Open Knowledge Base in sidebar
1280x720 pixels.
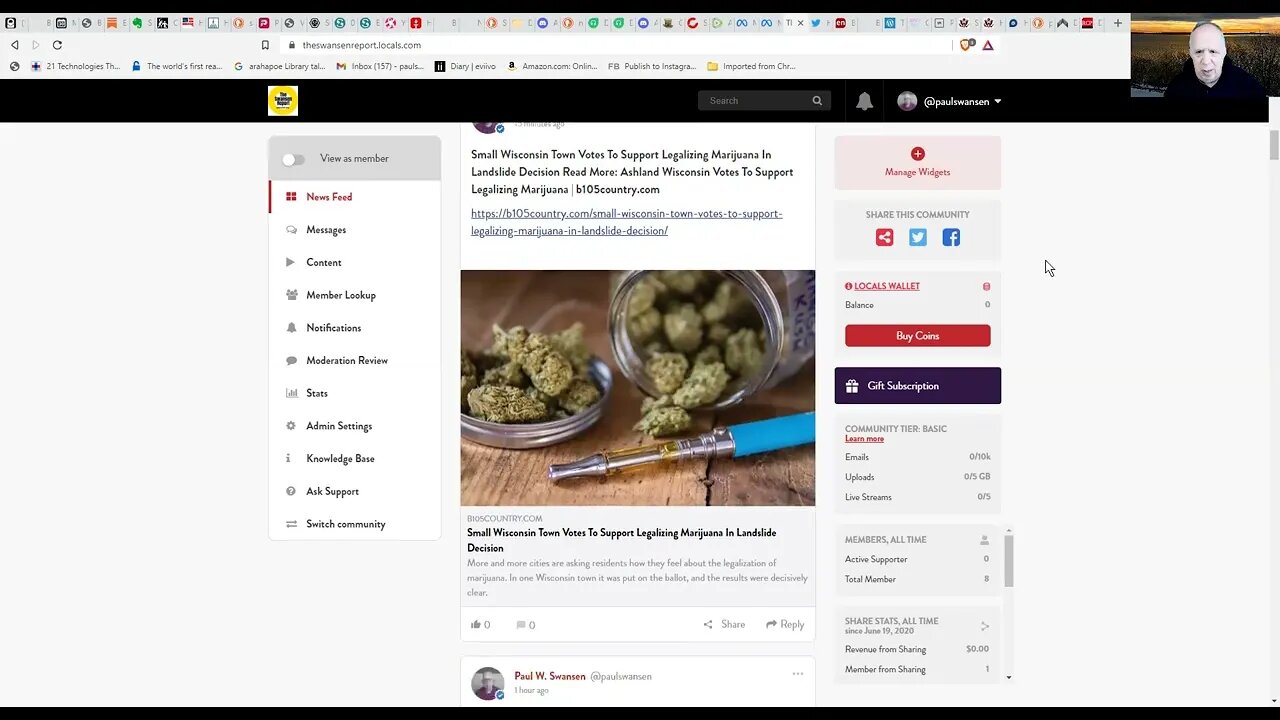click(x=355, y=458)
